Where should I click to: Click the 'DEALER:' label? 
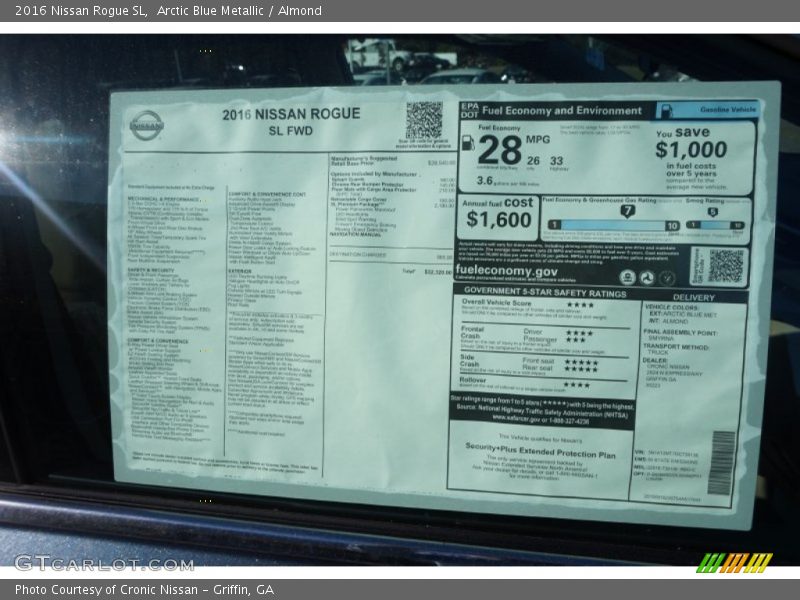tap(656, 360)
